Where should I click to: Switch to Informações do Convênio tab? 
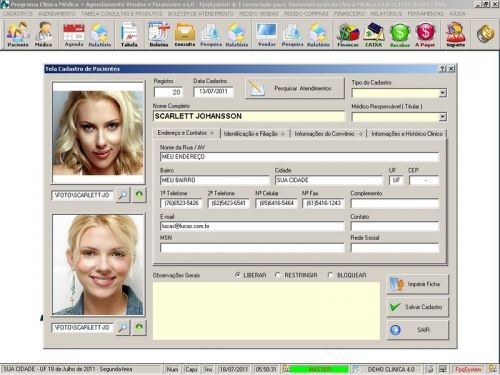(x=328, y=134)
